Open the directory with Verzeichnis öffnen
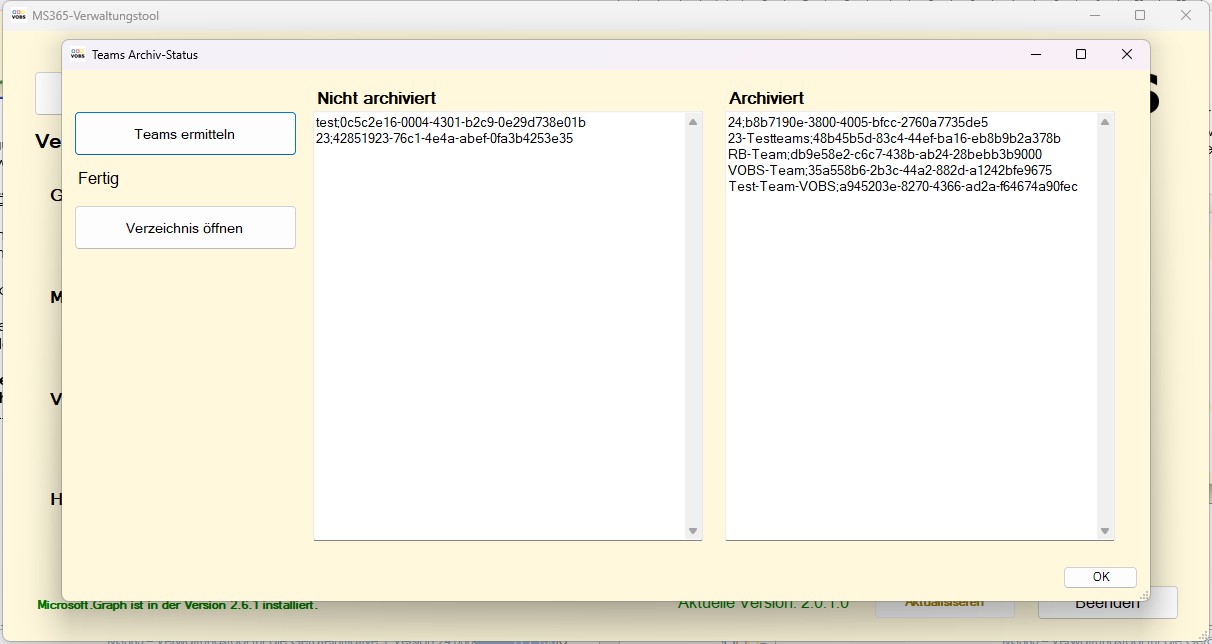This screenshot has height=644, width=1212. click(185, 228)
